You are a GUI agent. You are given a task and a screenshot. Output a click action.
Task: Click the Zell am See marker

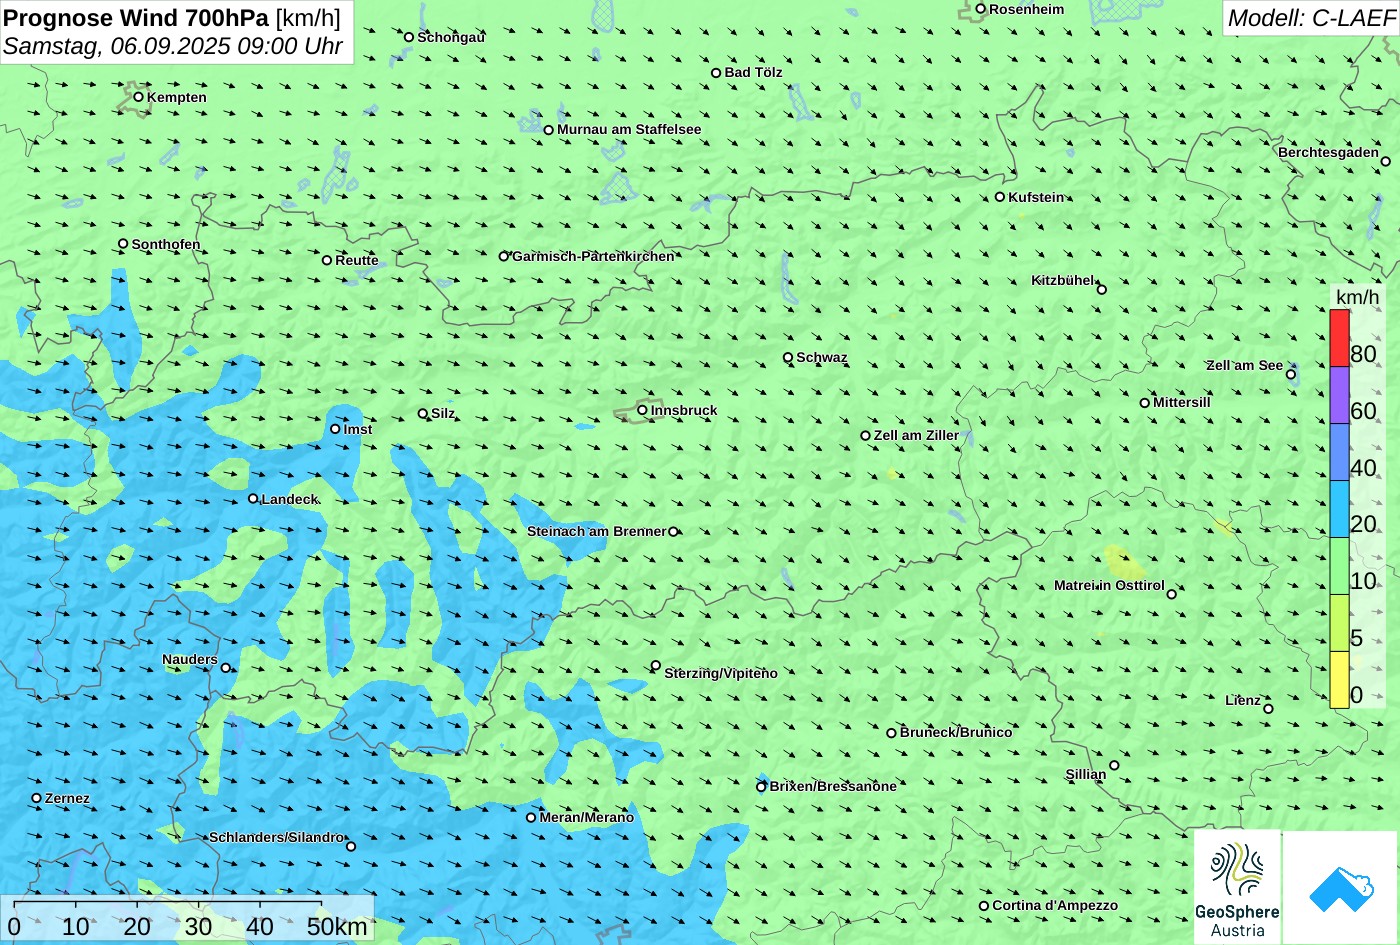click(1291, 375)
